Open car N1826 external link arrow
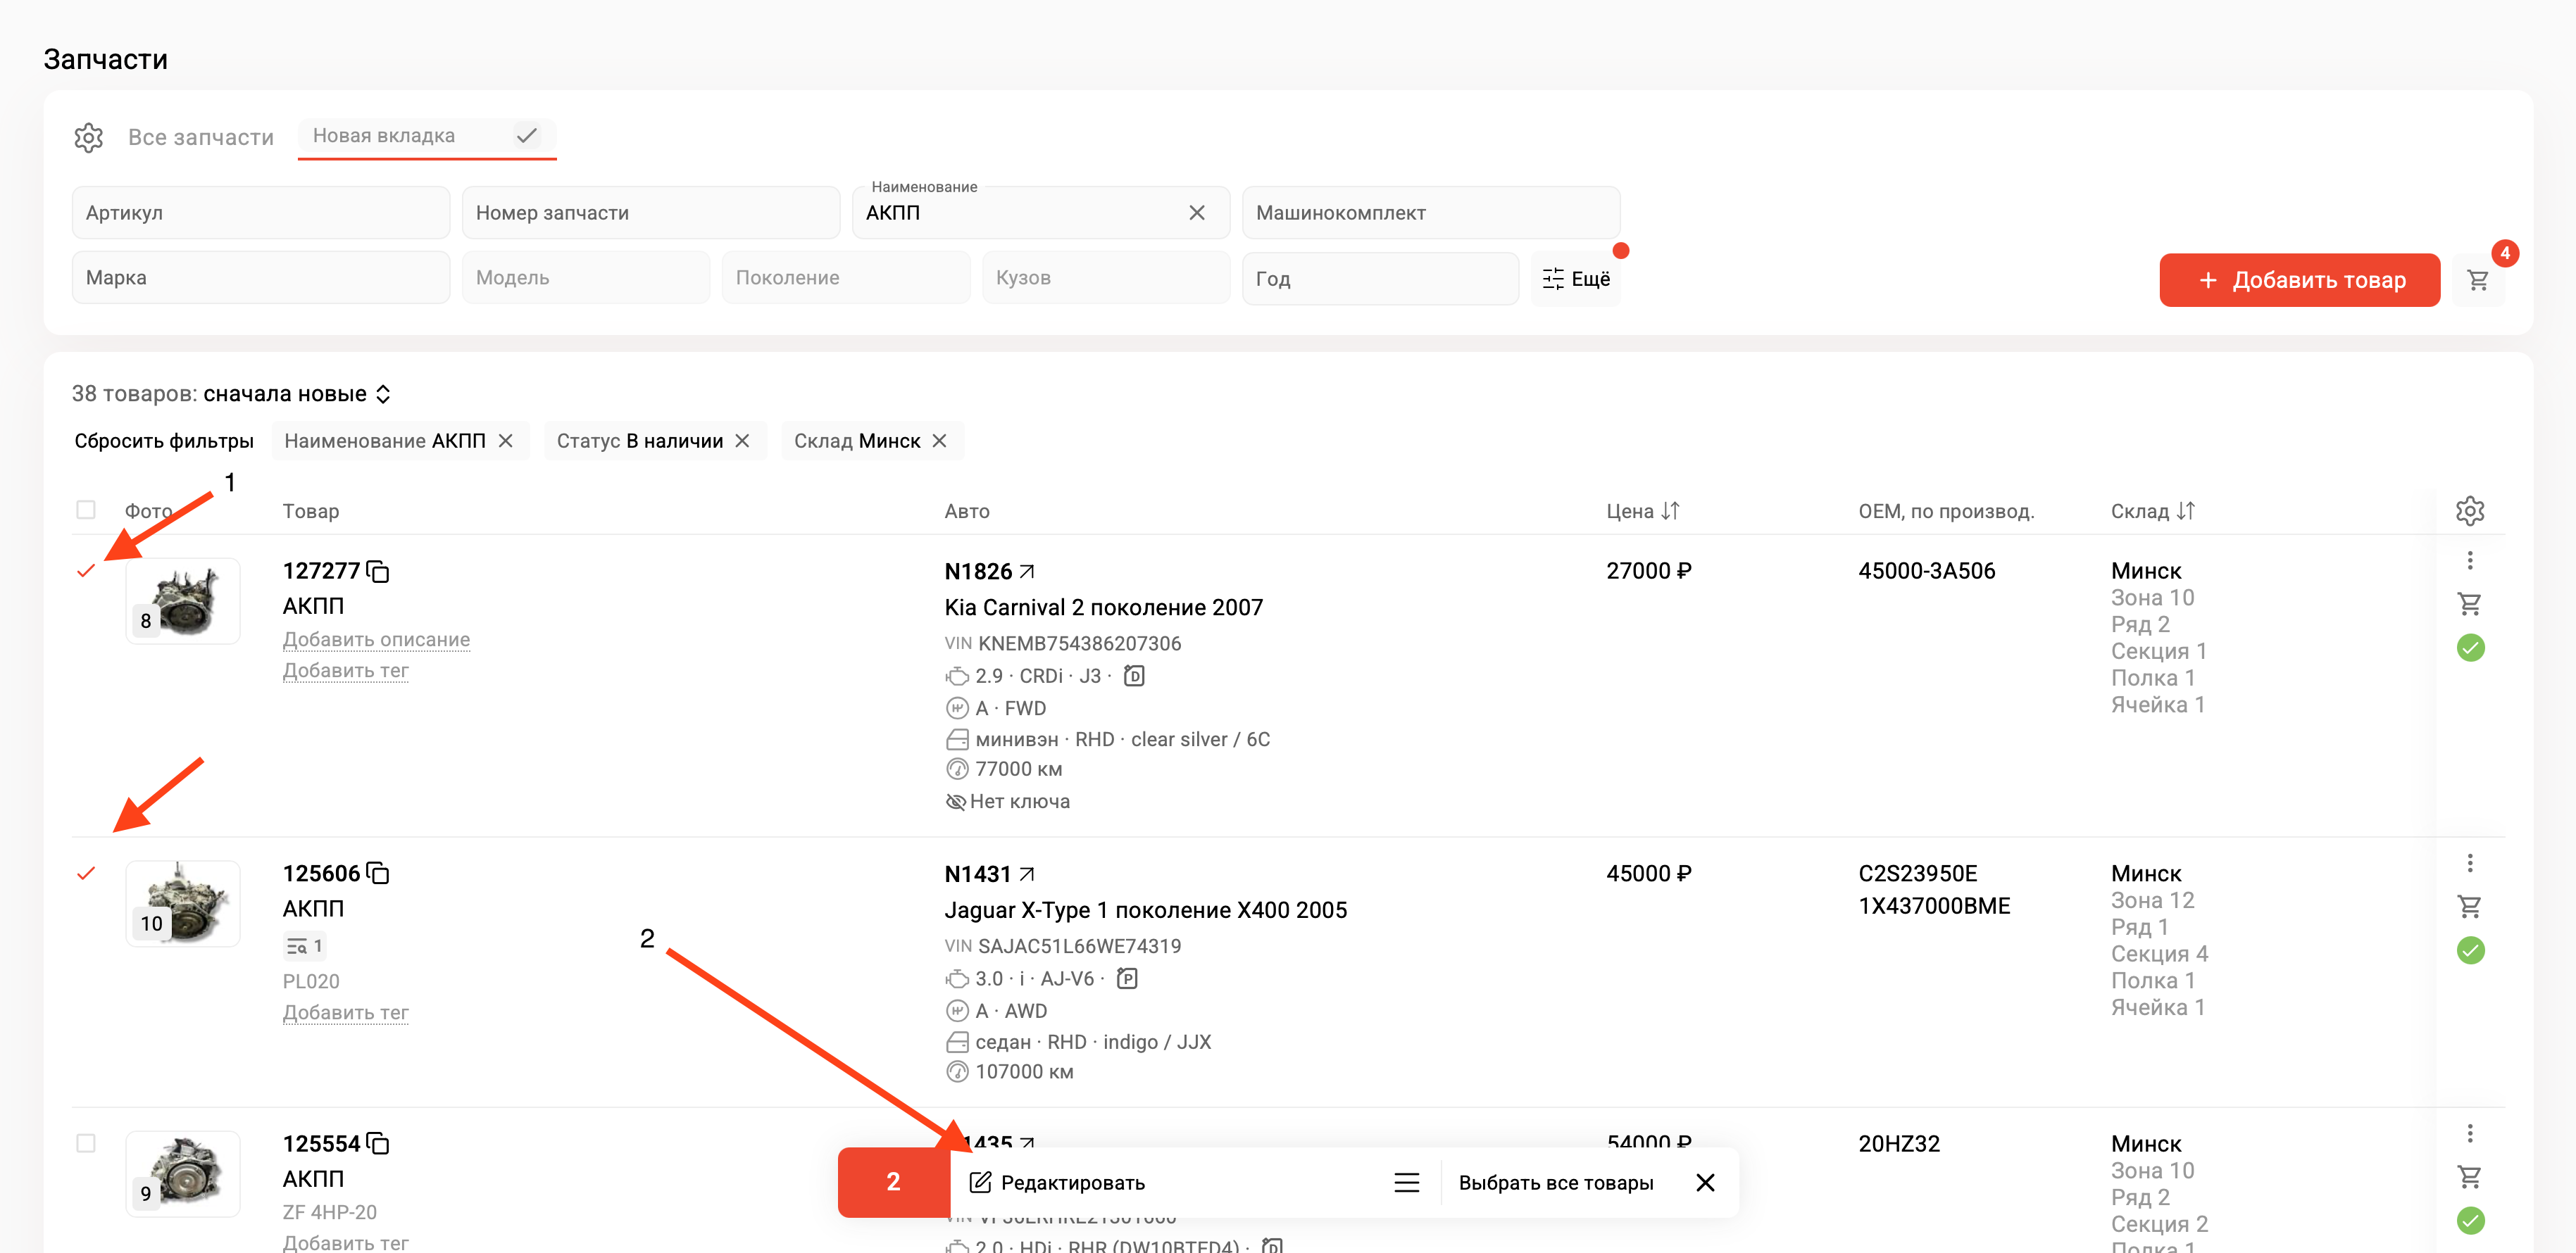 1027,571
